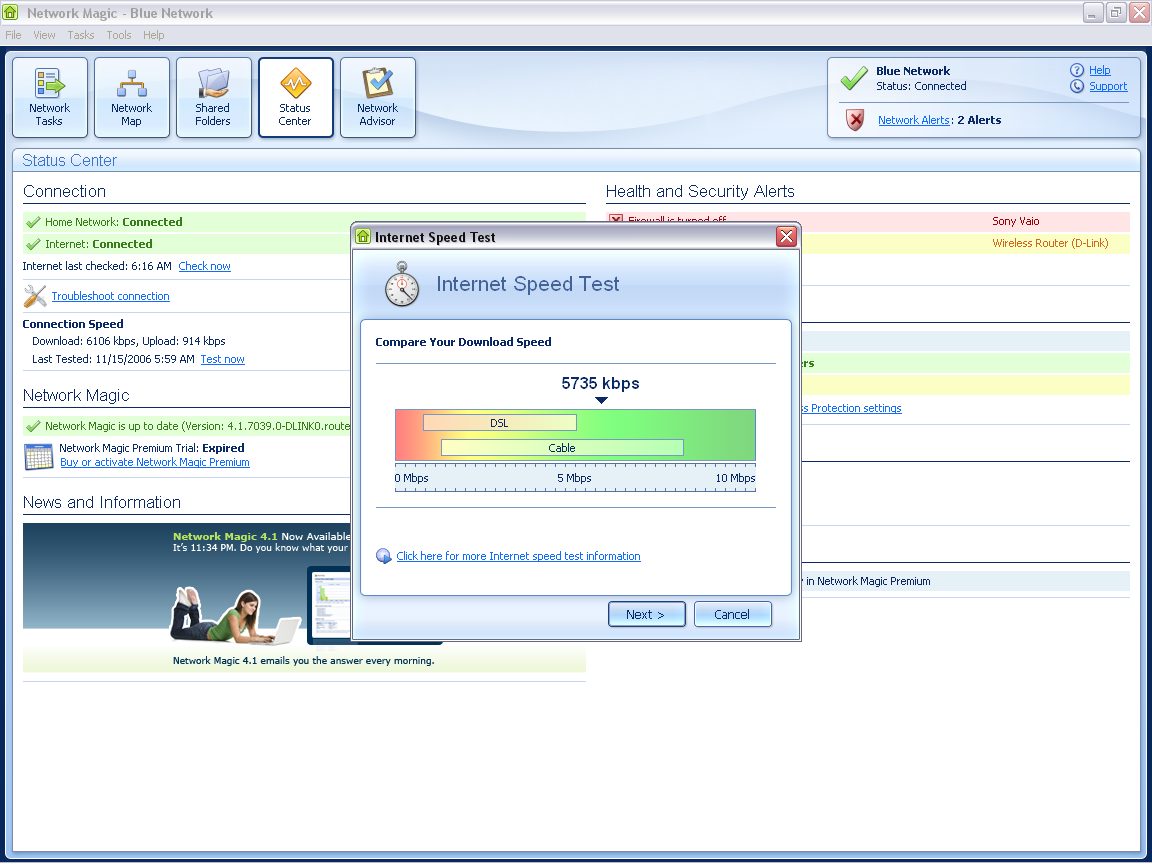Click the red X icon beside the firewall alert
This screenshot has height=864, width=1152.
pyautogui.click(x=616, y=220)
